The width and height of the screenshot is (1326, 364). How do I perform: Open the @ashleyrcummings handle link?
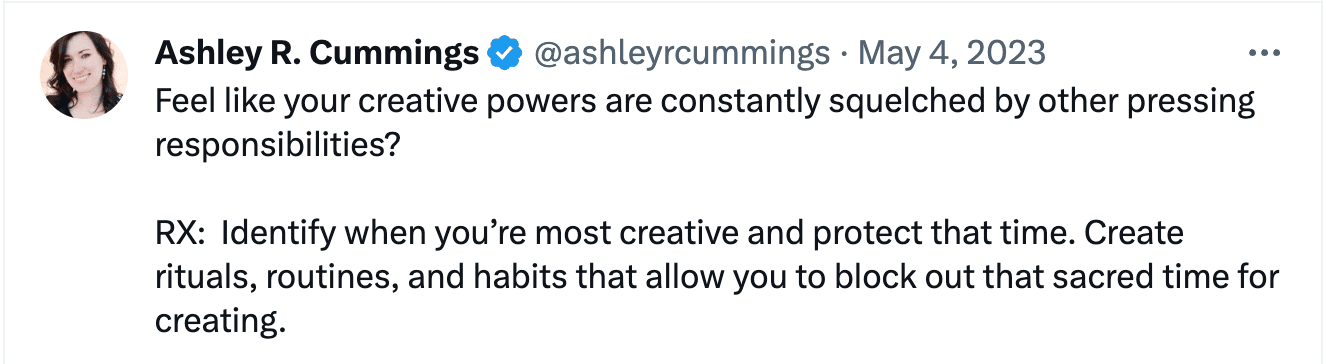click(683, 53)
